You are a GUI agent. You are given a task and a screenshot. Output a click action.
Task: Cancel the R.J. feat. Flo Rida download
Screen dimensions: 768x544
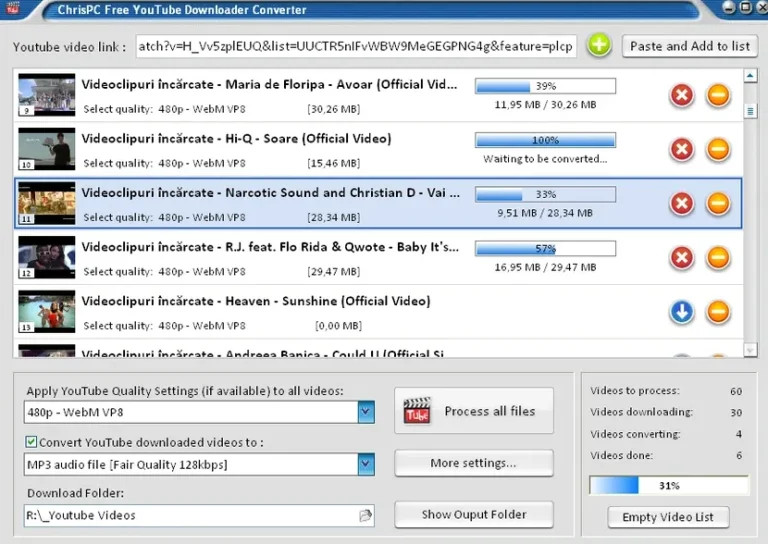pos(682,258)
